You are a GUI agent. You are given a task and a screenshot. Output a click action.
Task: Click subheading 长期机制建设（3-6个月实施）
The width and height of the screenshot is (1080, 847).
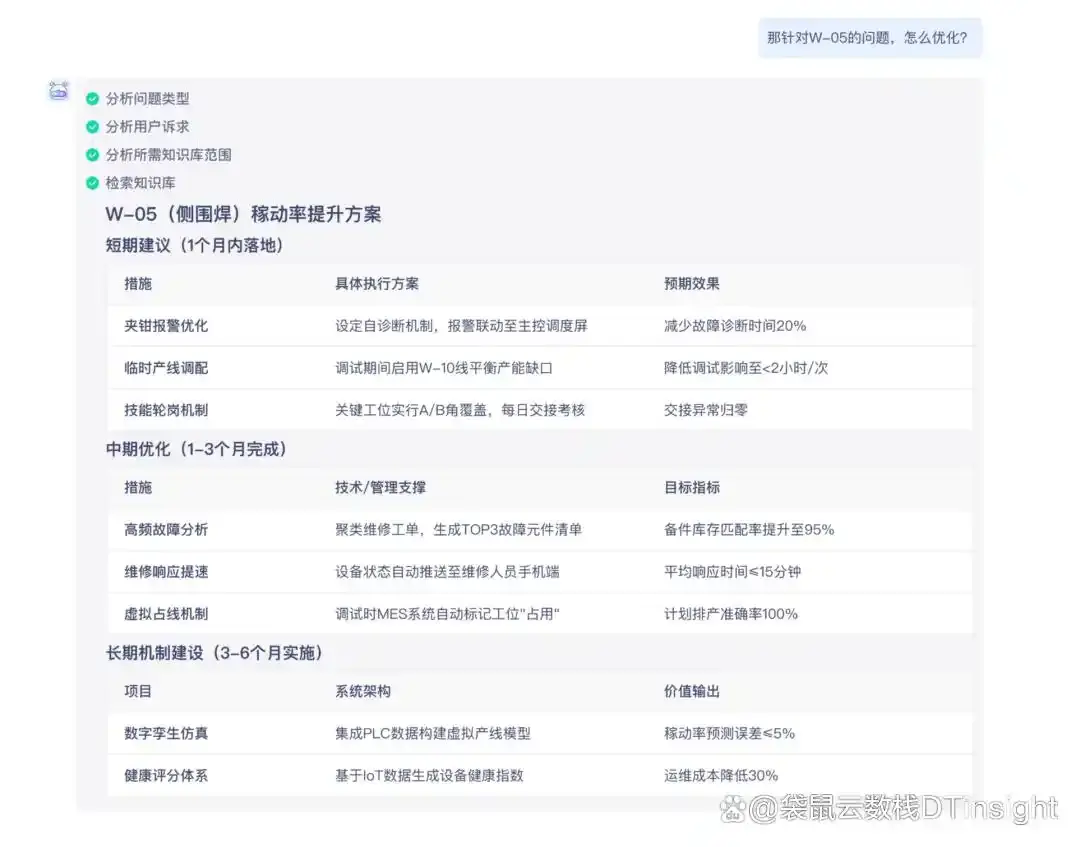[x=214, y=653]
